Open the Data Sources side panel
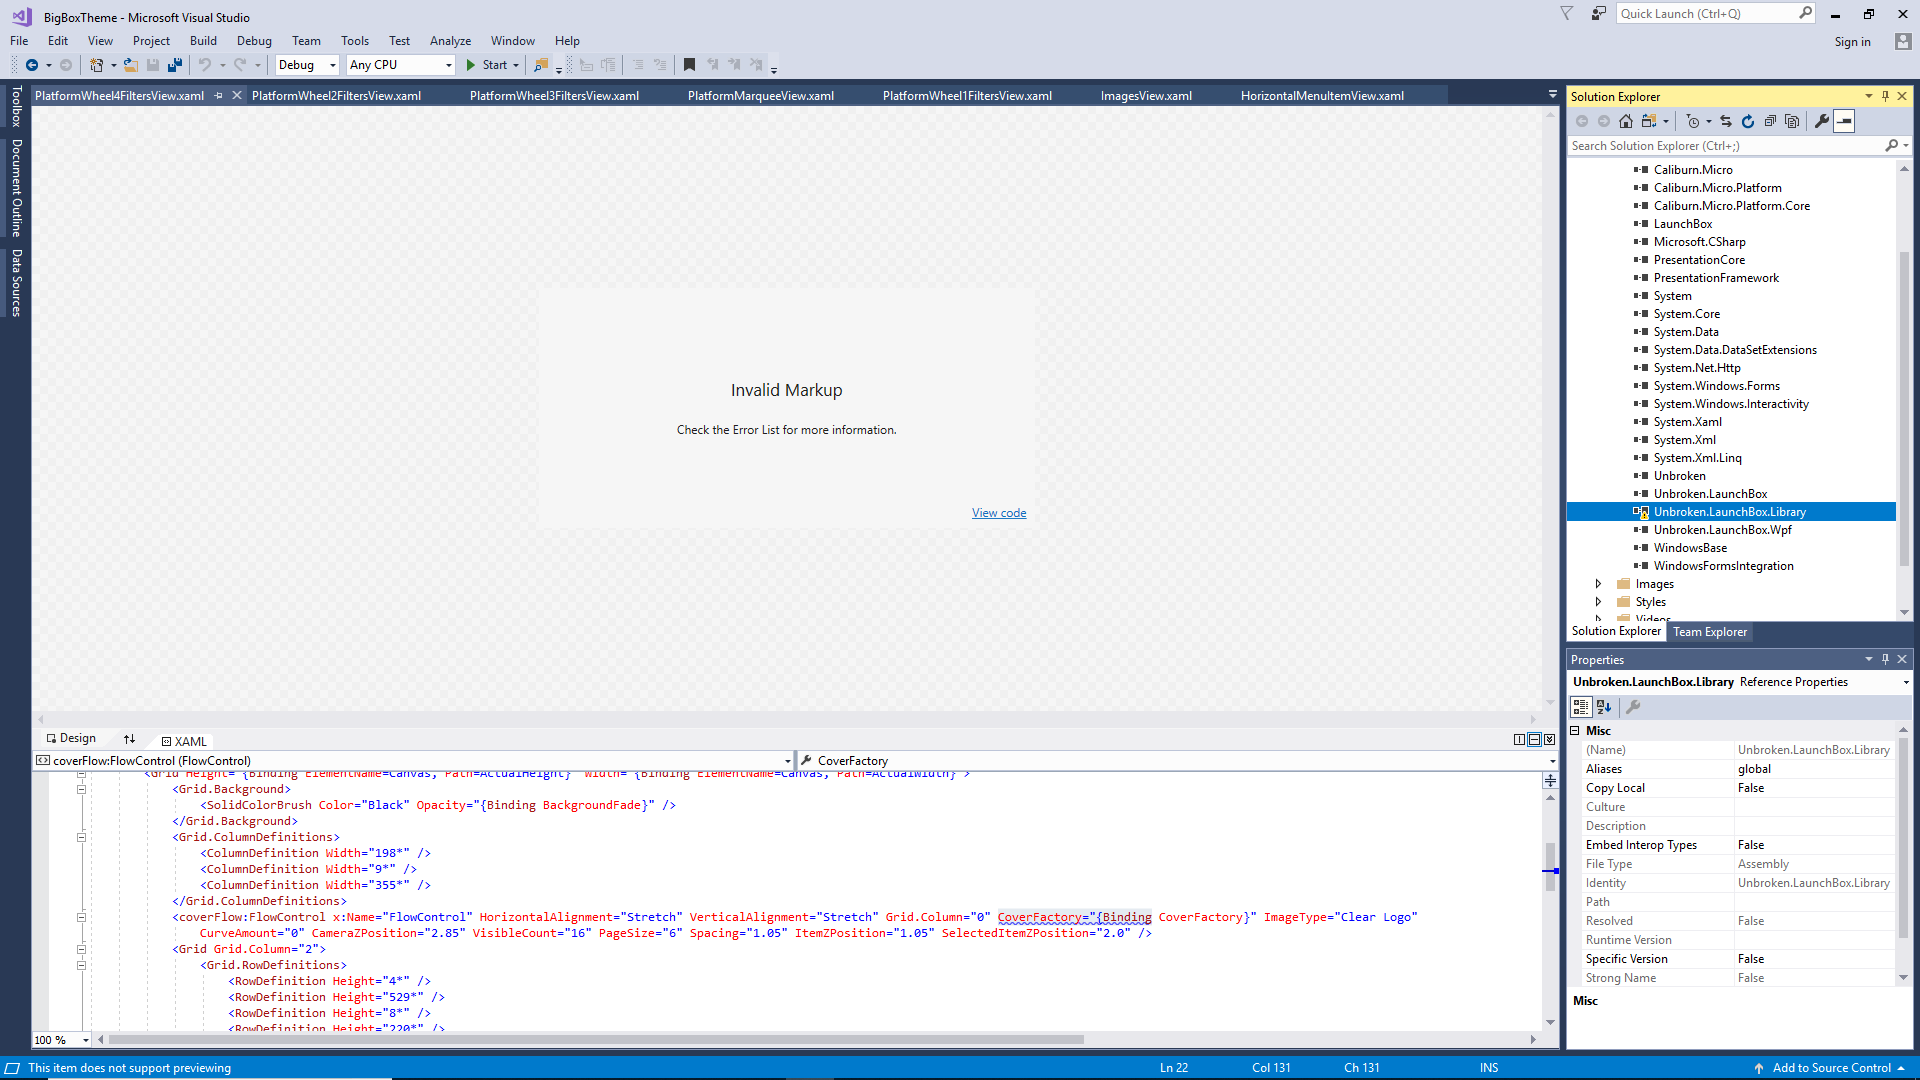1920x1080 pixels. click(16, 283)
